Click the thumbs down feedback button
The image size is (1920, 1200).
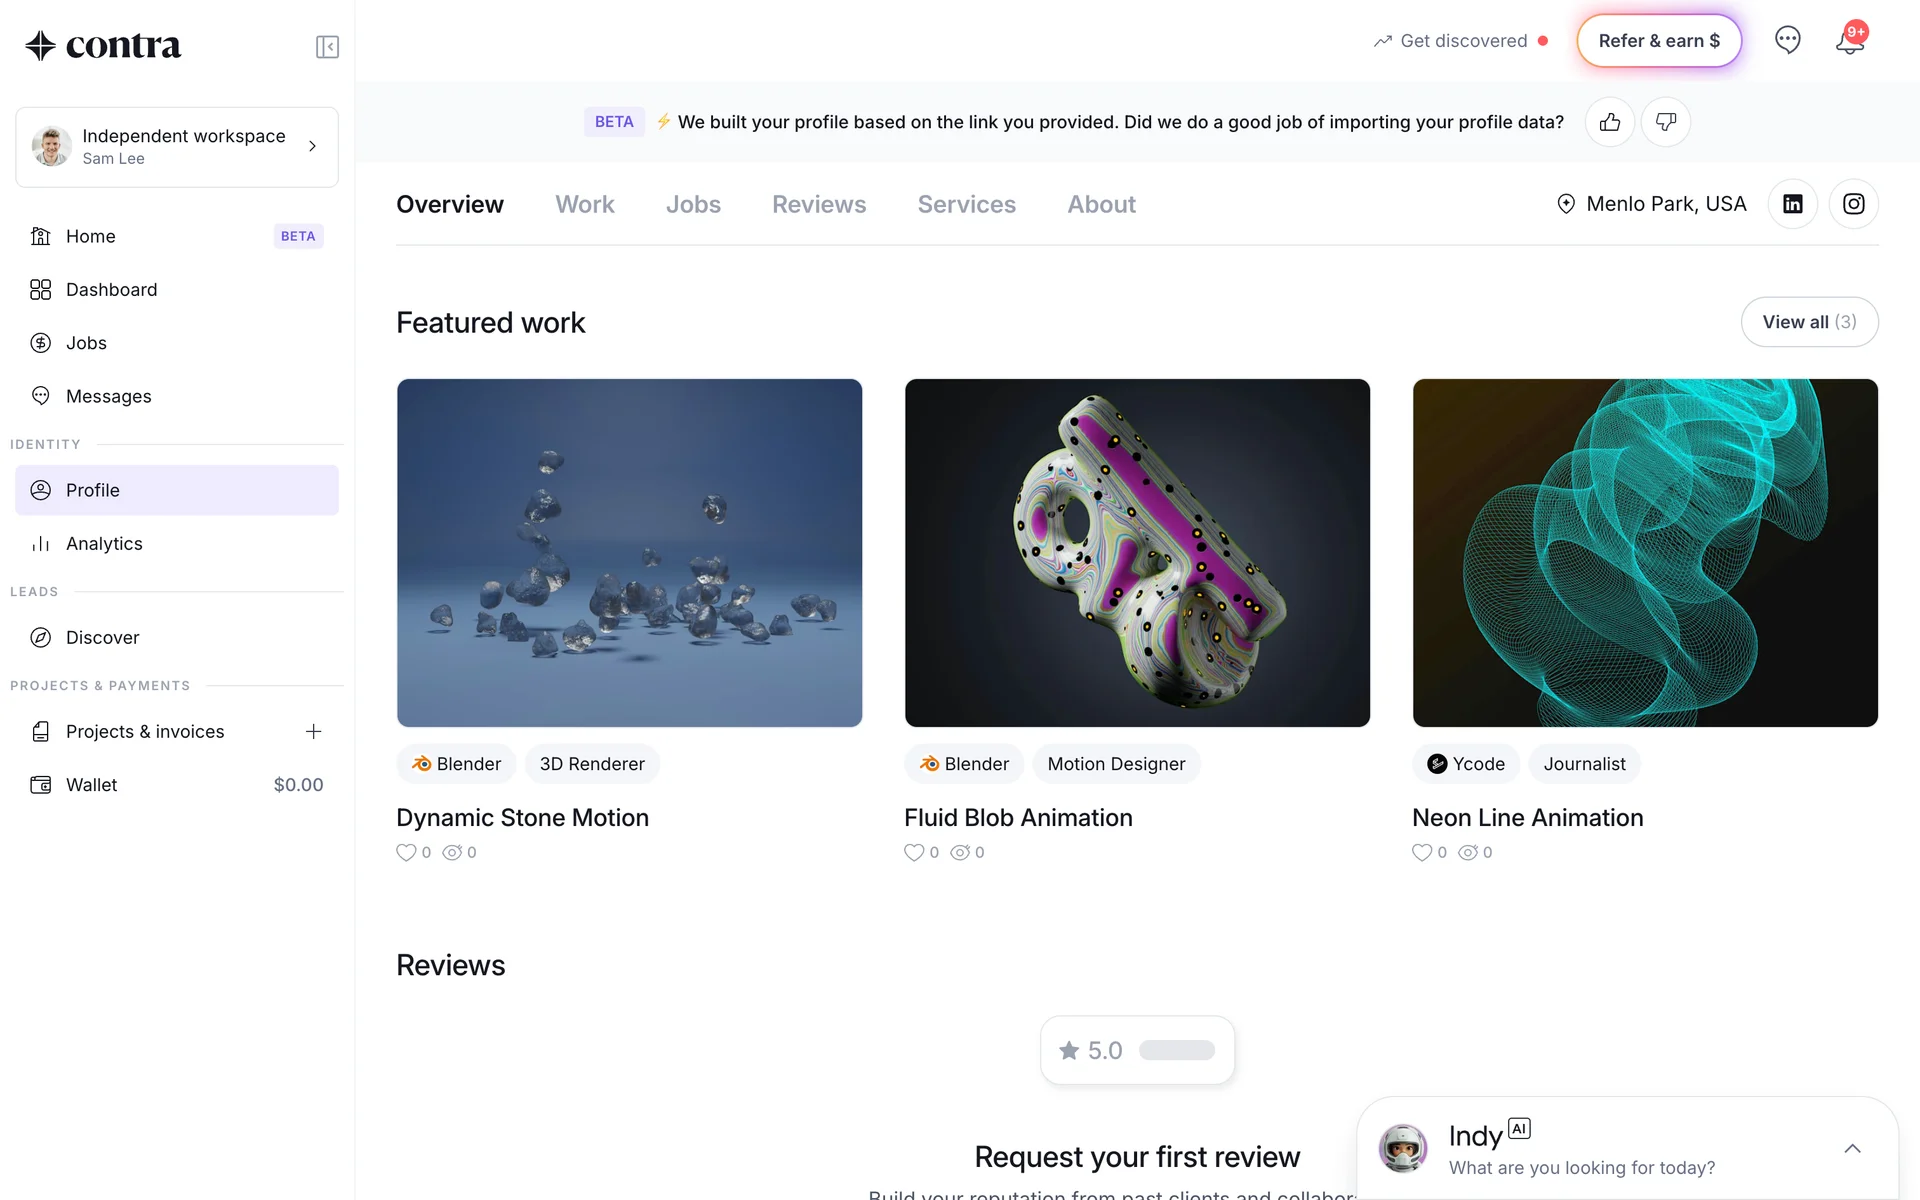[x=1665, y=122]
